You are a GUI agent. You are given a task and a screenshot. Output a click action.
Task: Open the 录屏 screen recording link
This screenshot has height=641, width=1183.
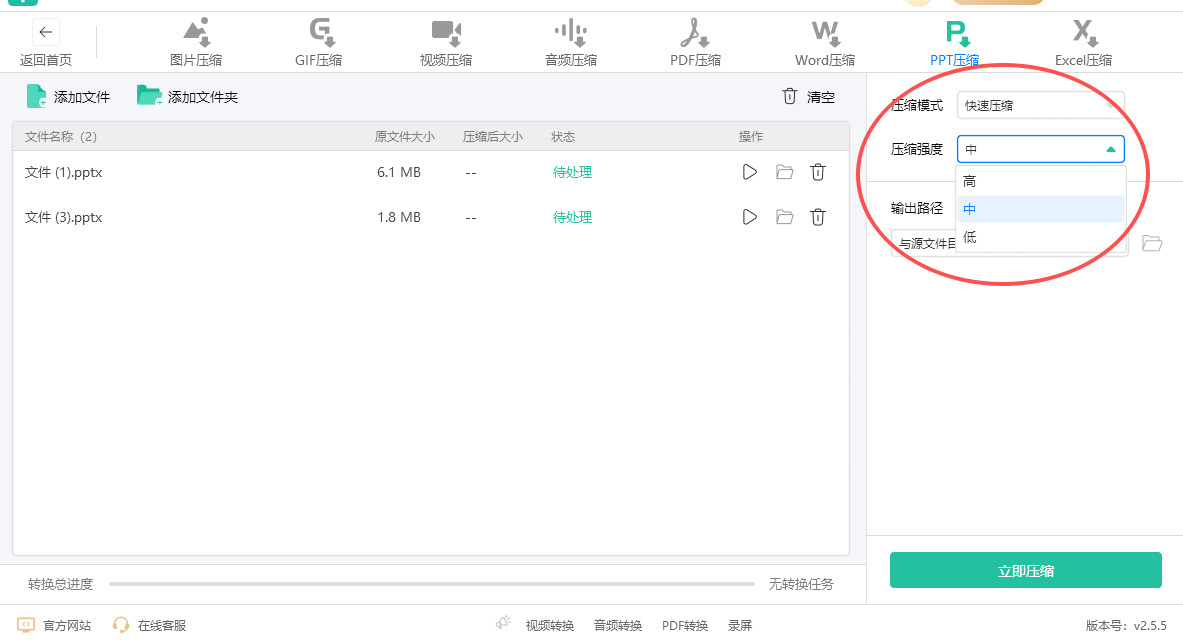(x=740, y=625)
